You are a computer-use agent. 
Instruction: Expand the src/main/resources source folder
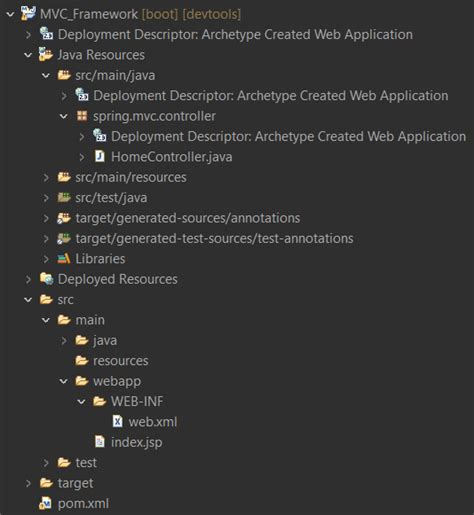coord(46,177)
